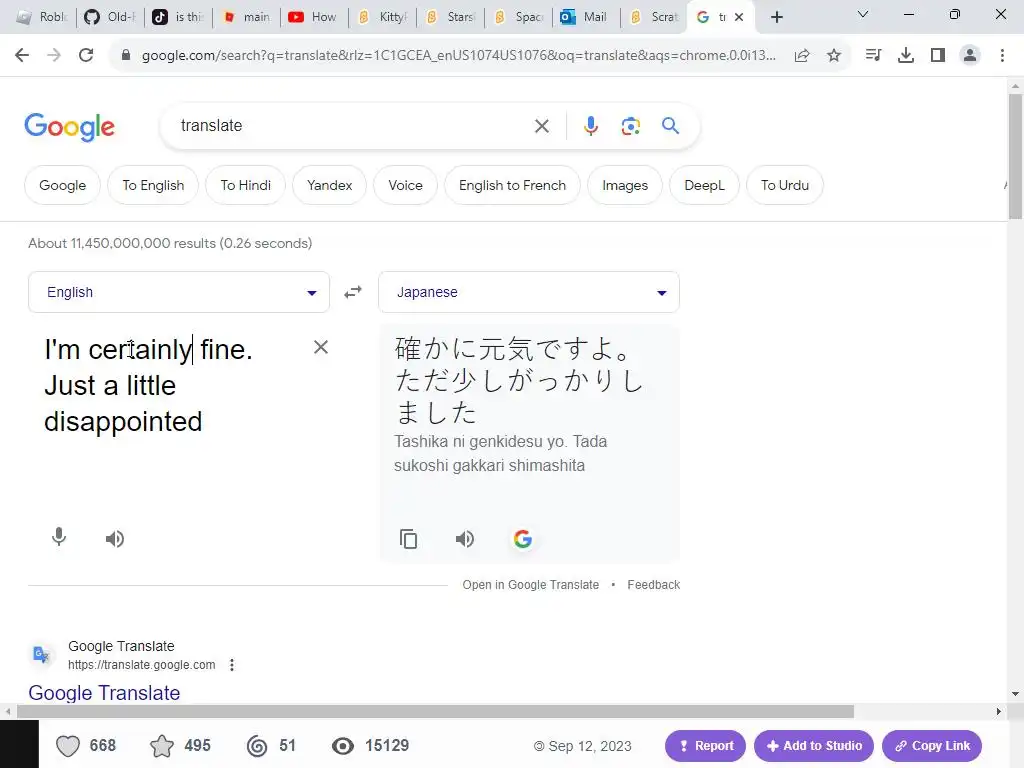1024x768 pixels.
Task: Switch to the YouTube 'How' browser tab
Action: [x=313, y=17]
